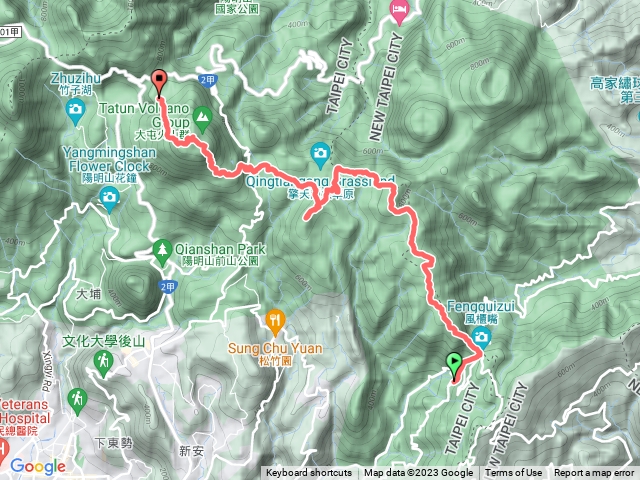
Task: Click the Sung Chu Yuan text label
Action: 275,349
